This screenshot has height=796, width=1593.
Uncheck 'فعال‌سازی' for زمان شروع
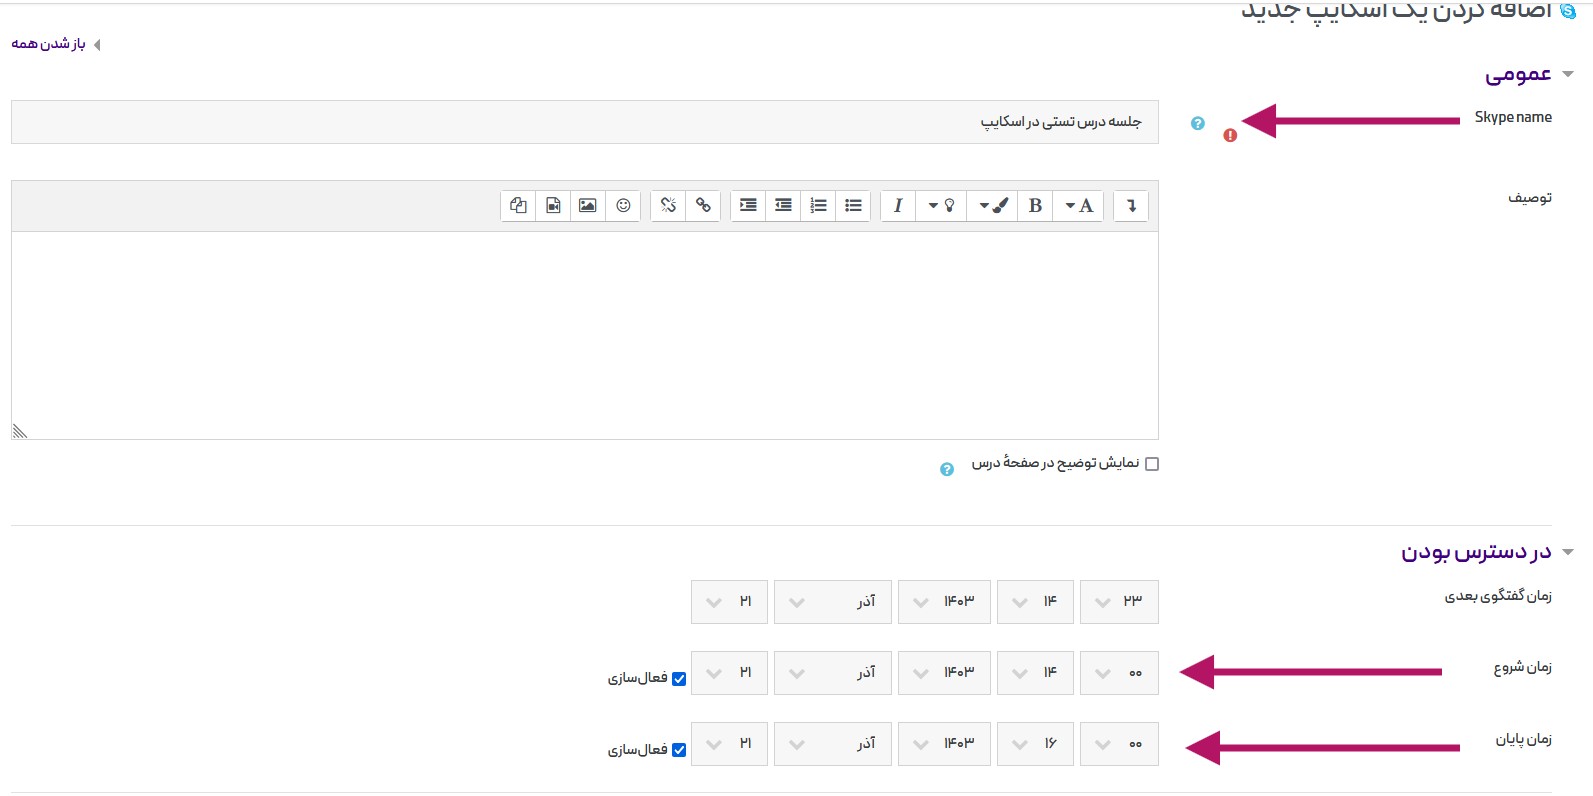point(679,679)
